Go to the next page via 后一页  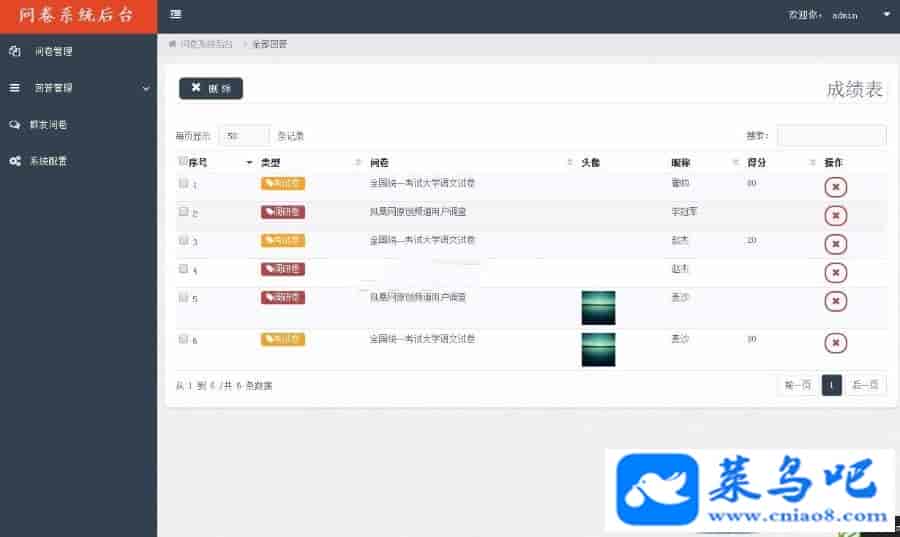coord(865,385)
